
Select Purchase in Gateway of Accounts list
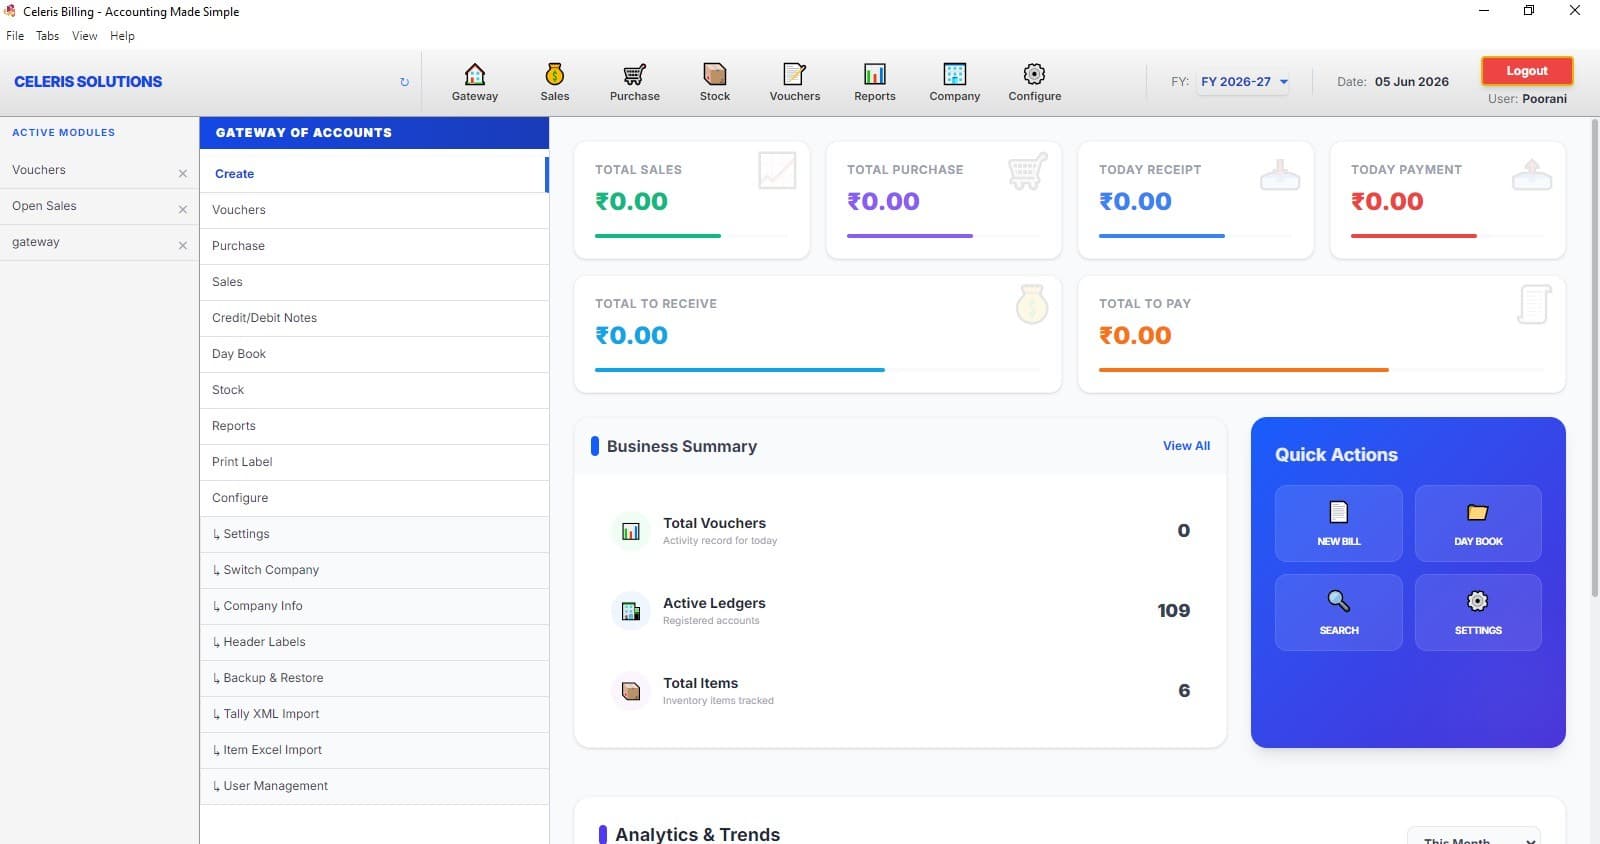[374, 246]
